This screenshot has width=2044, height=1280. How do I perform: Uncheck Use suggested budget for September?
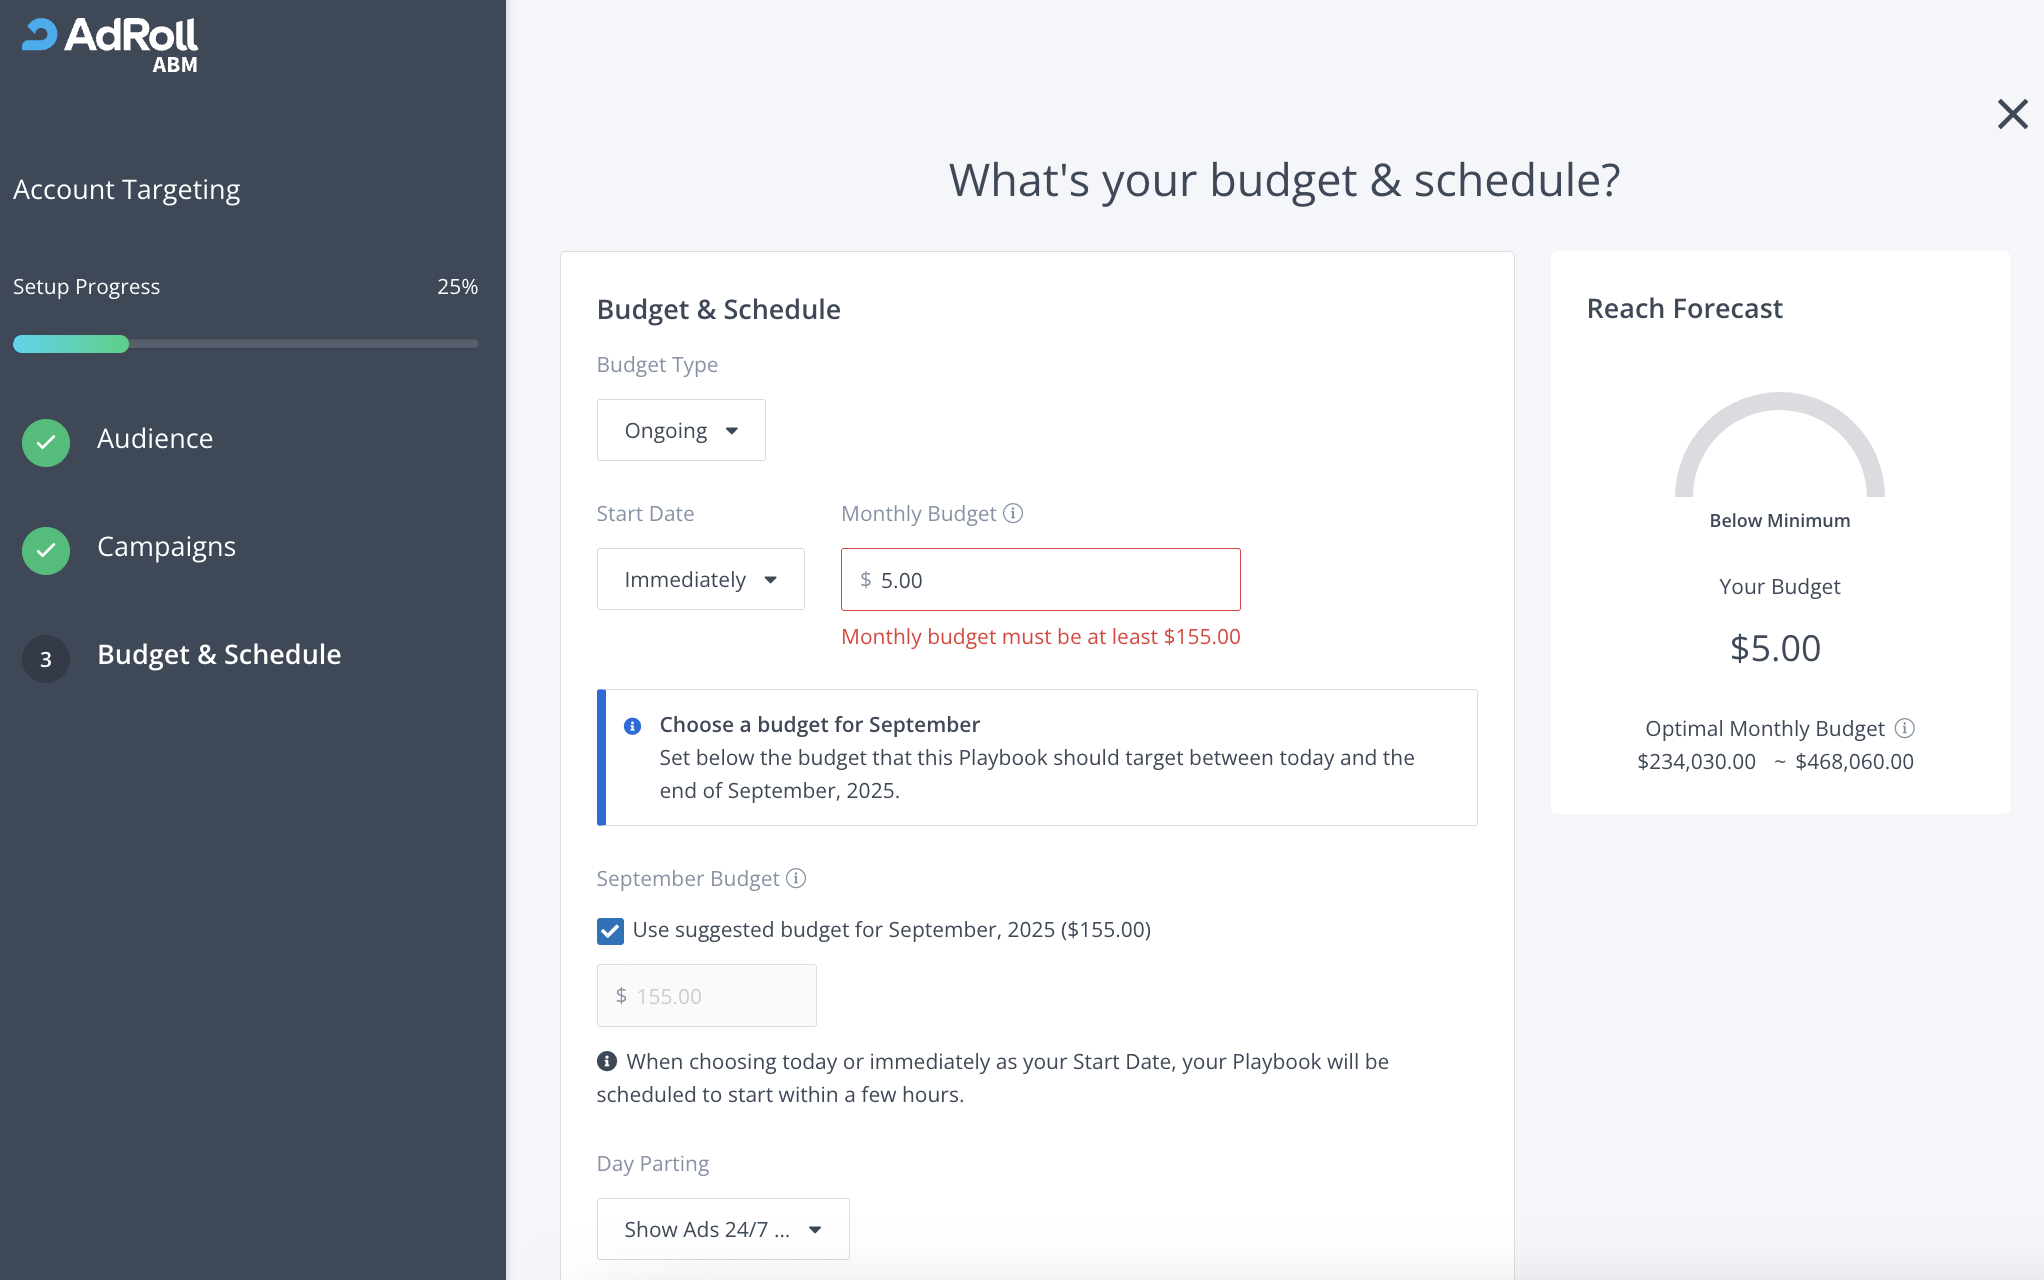(610, 931)
